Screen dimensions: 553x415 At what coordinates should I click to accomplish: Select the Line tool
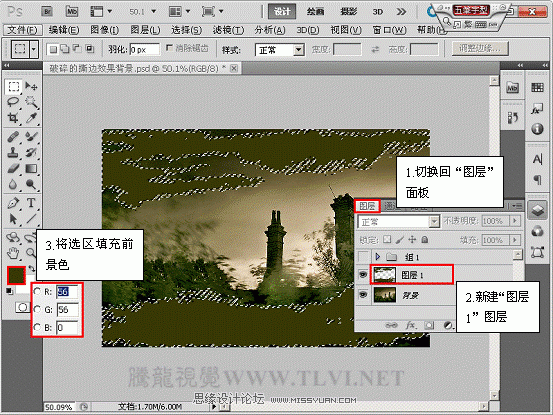tap(31, 219)
